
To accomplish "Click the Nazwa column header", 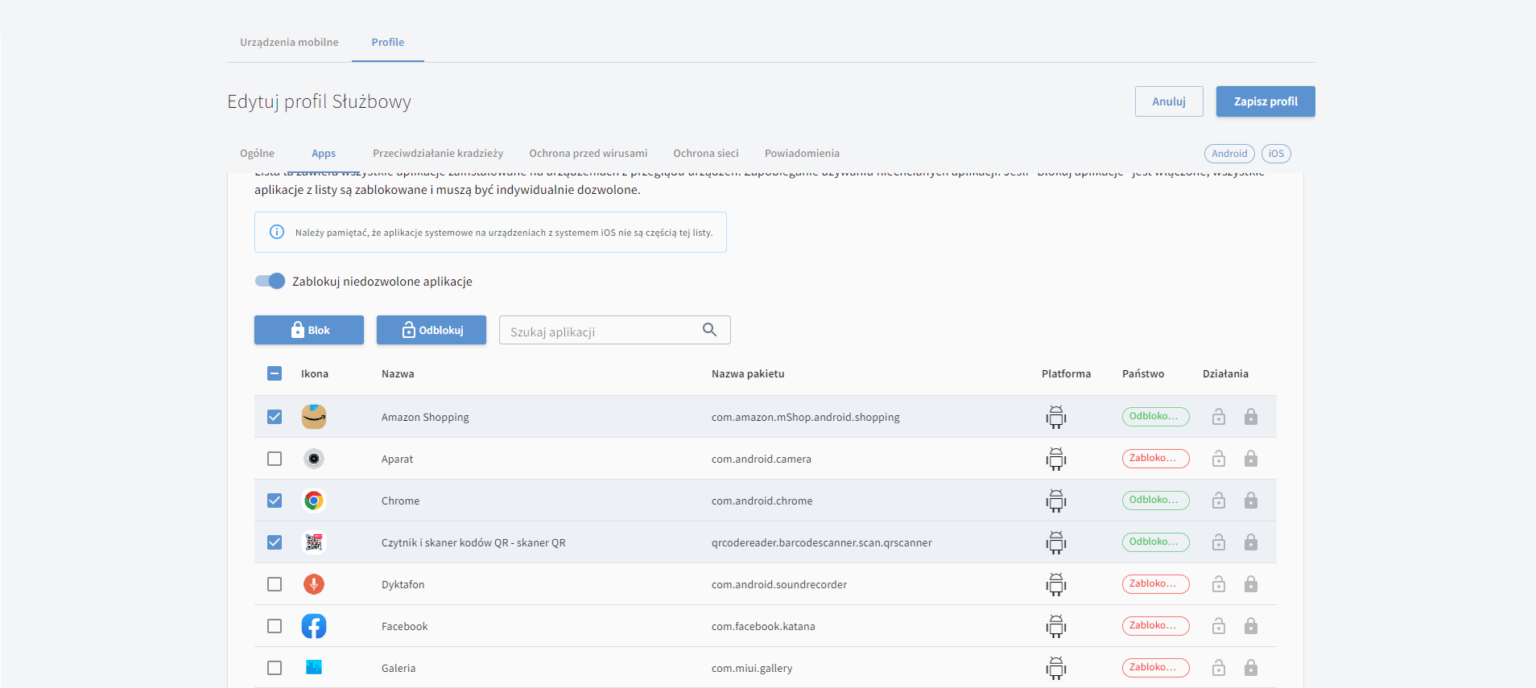I will (x=397, y=374).
